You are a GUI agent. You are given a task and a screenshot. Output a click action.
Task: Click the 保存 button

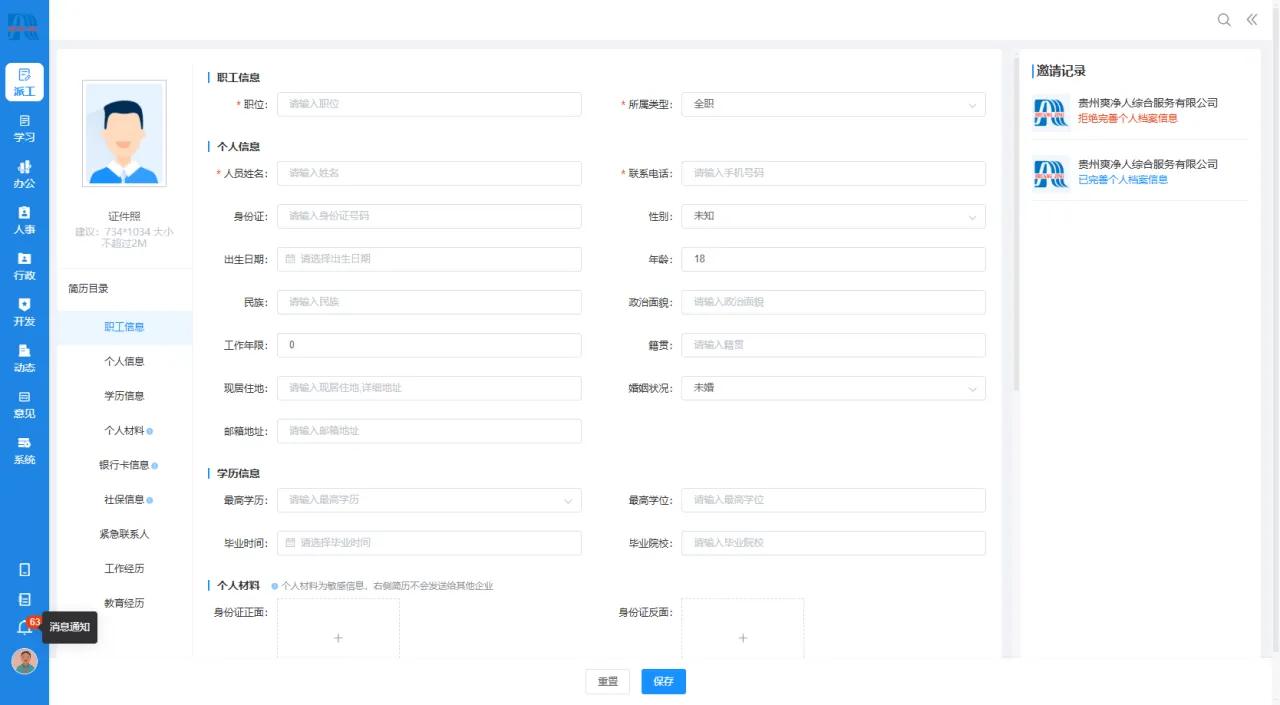[x=663, y=681]
